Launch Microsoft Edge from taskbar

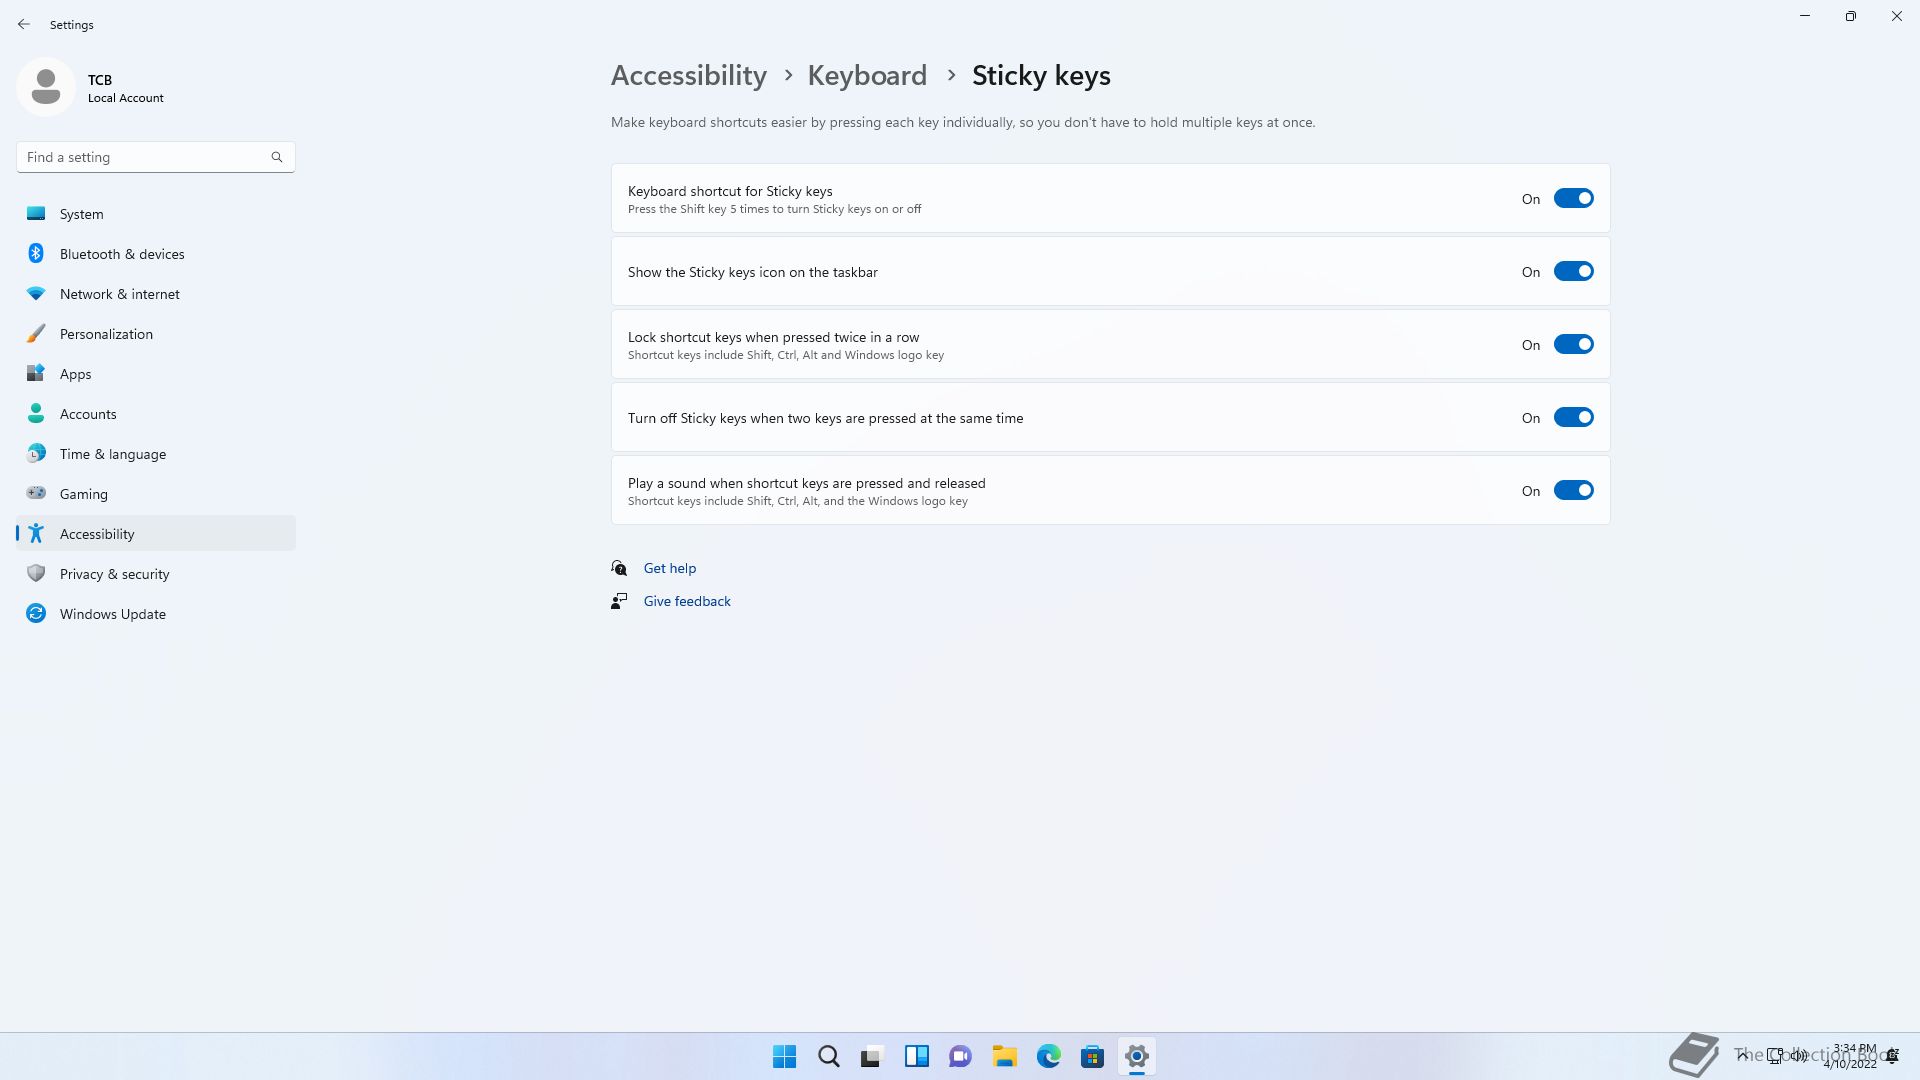1049,1056
